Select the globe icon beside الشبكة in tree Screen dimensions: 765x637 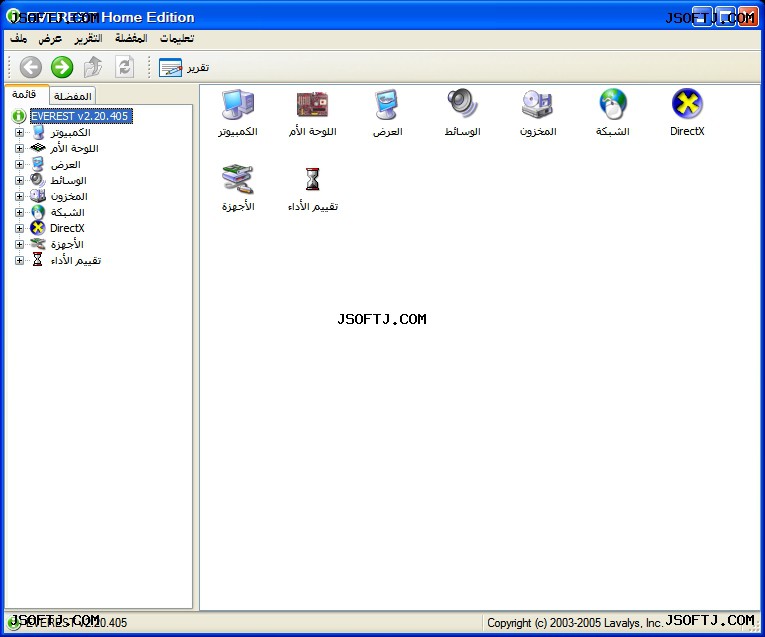point(38,212)
